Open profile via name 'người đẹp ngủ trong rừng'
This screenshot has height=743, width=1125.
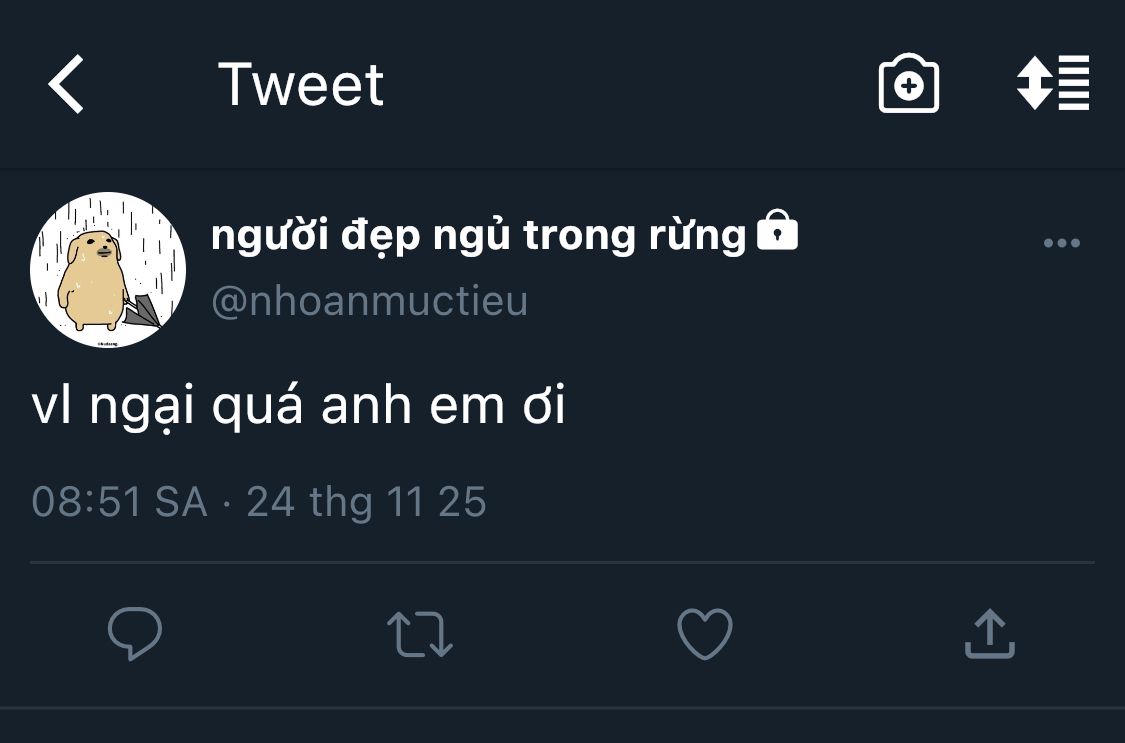[x=479, y=236]
